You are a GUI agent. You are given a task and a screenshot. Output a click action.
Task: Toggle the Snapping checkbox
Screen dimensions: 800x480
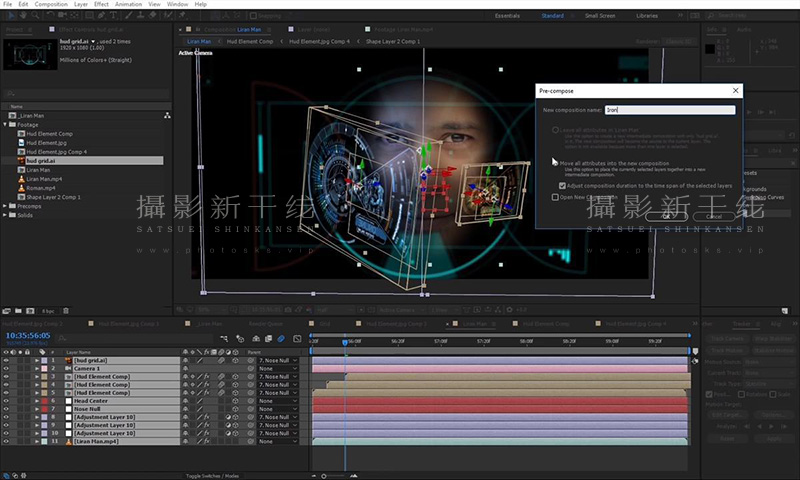(253, 16)
